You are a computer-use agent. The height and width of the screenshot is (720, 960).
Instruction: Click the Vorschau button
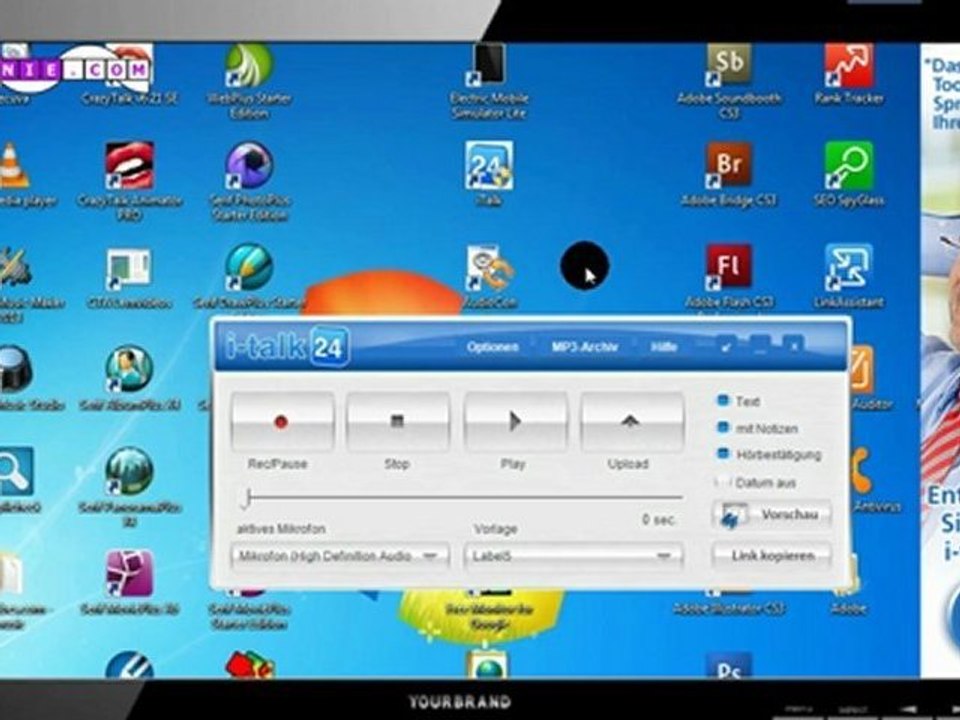[772, 515]
